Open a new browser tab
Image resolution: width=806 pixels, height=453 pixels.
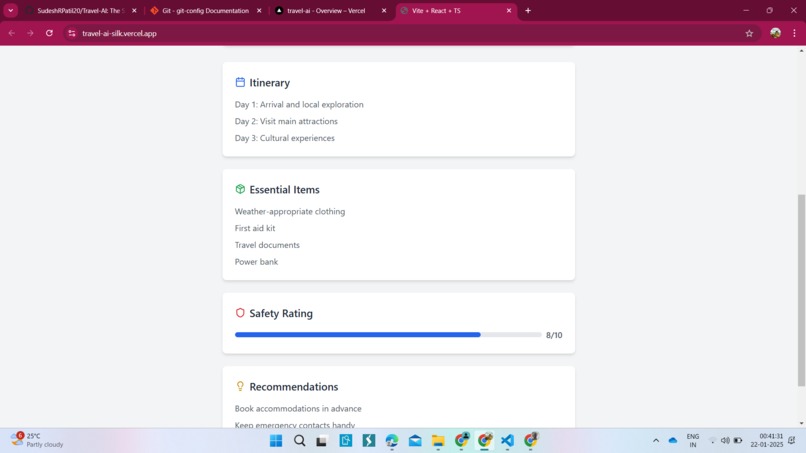tap(528, 10)
